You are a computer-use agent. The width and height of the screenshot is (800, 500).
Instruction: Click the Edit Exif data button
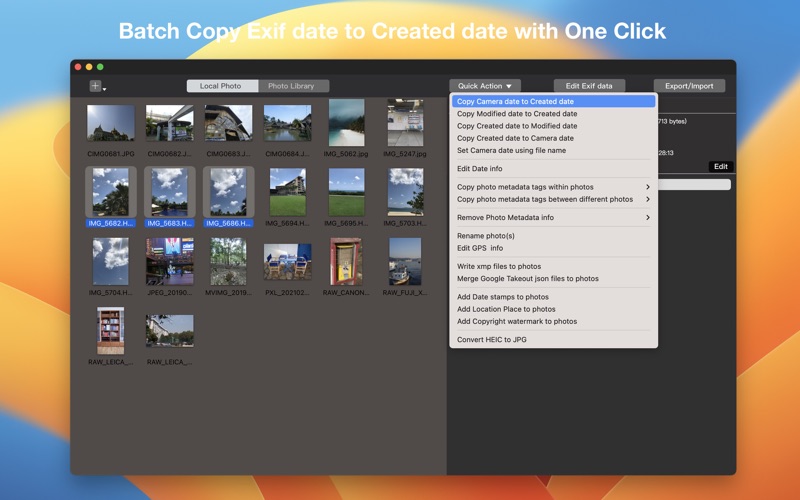point(589,86)
